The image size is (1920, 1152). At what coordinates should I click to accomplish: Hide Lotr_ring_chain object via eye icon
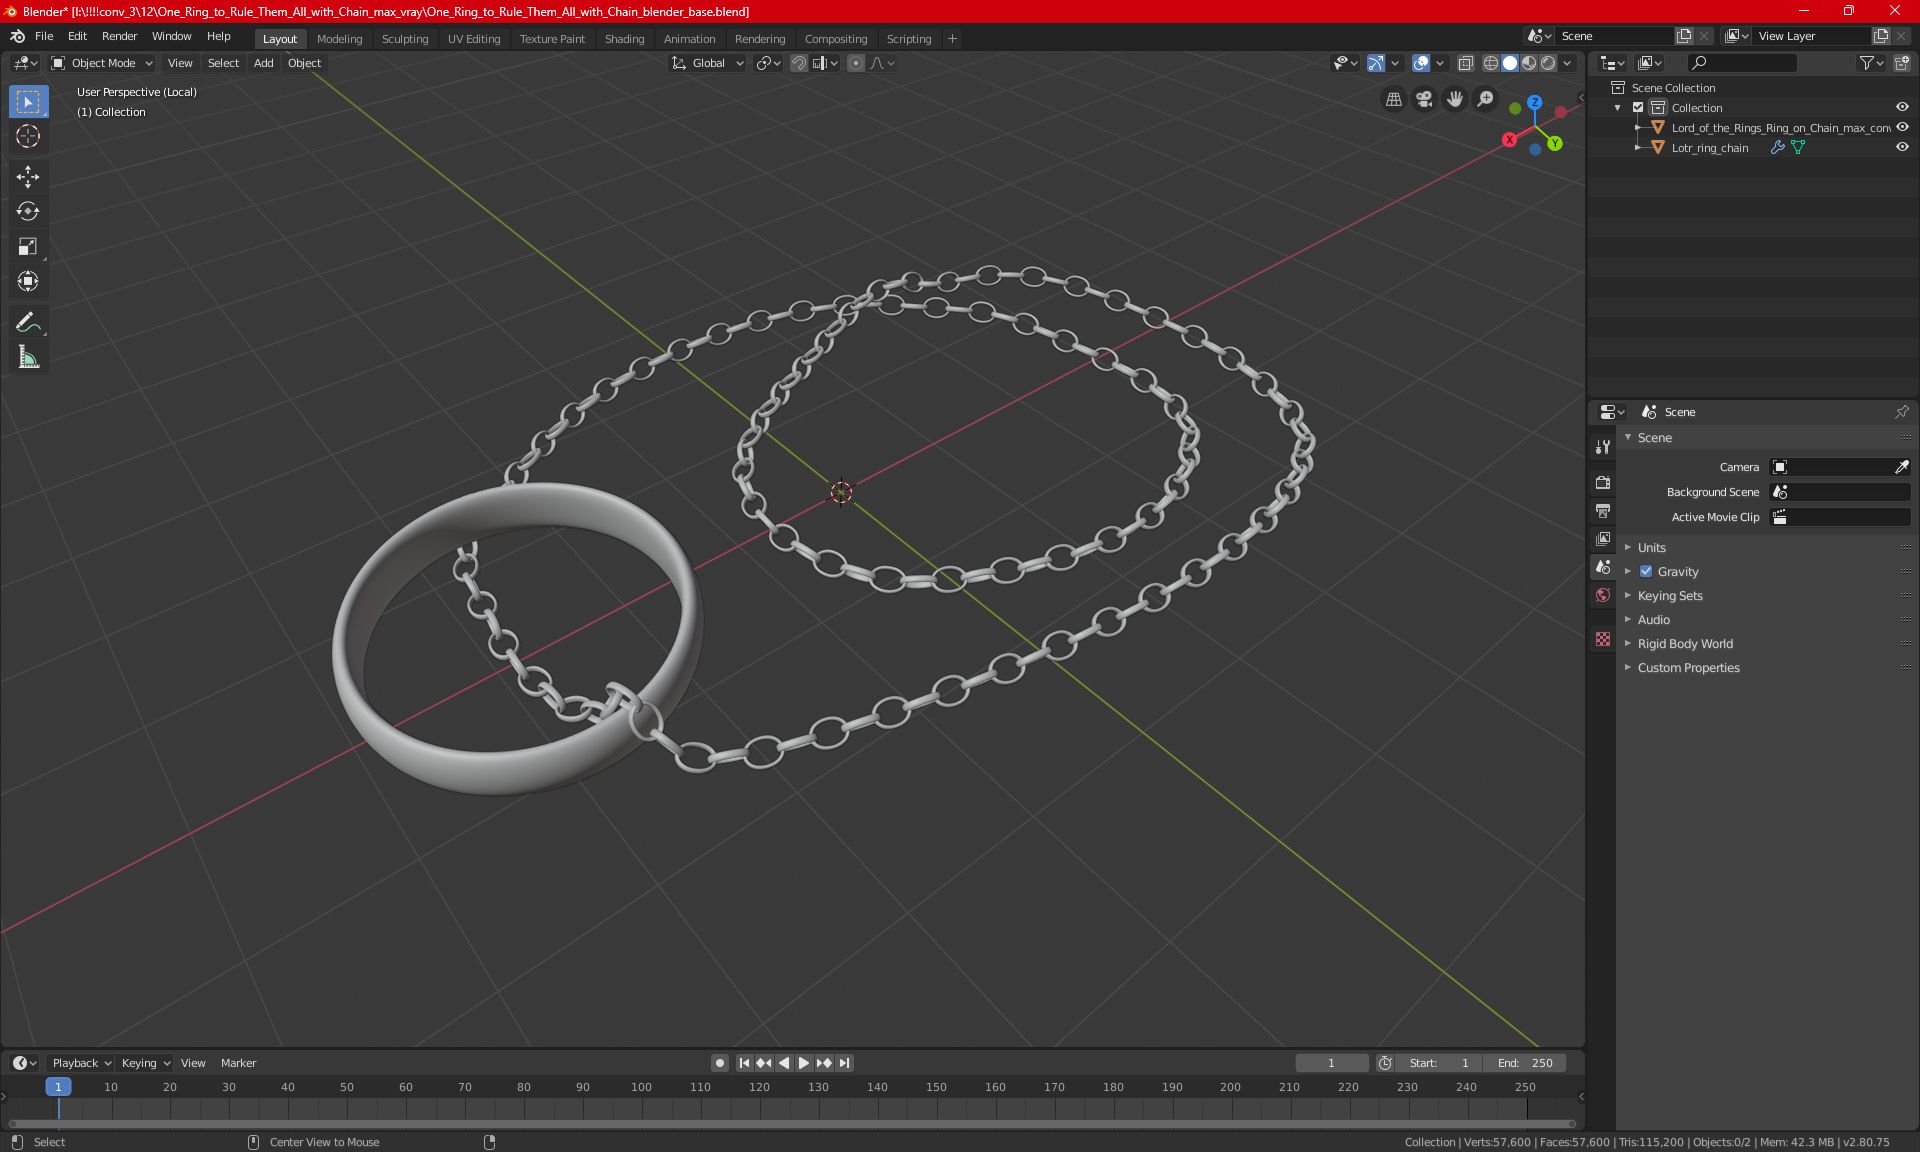pyautogui.click(x=1902, y=148)
